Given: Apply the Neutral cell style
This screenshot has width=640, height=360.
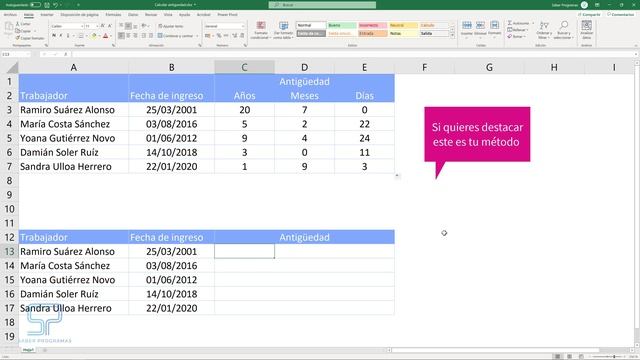Looking at the screenshot, I should click(x=403, y=25).
